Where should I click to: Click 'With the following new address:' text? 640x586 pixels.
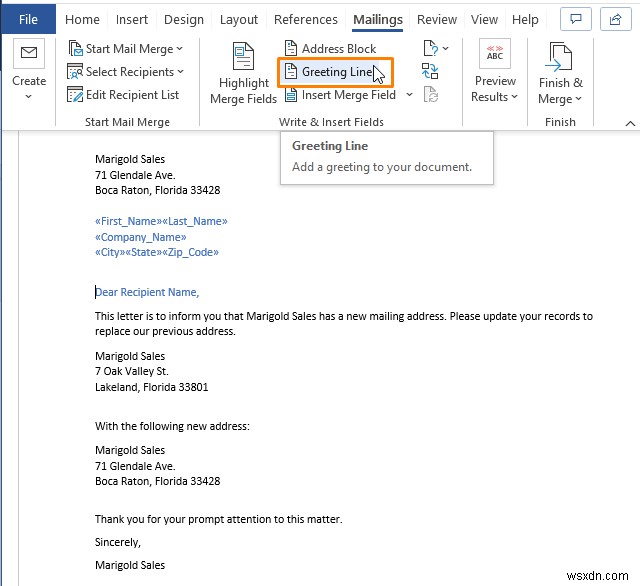click(x=172, y=426)
